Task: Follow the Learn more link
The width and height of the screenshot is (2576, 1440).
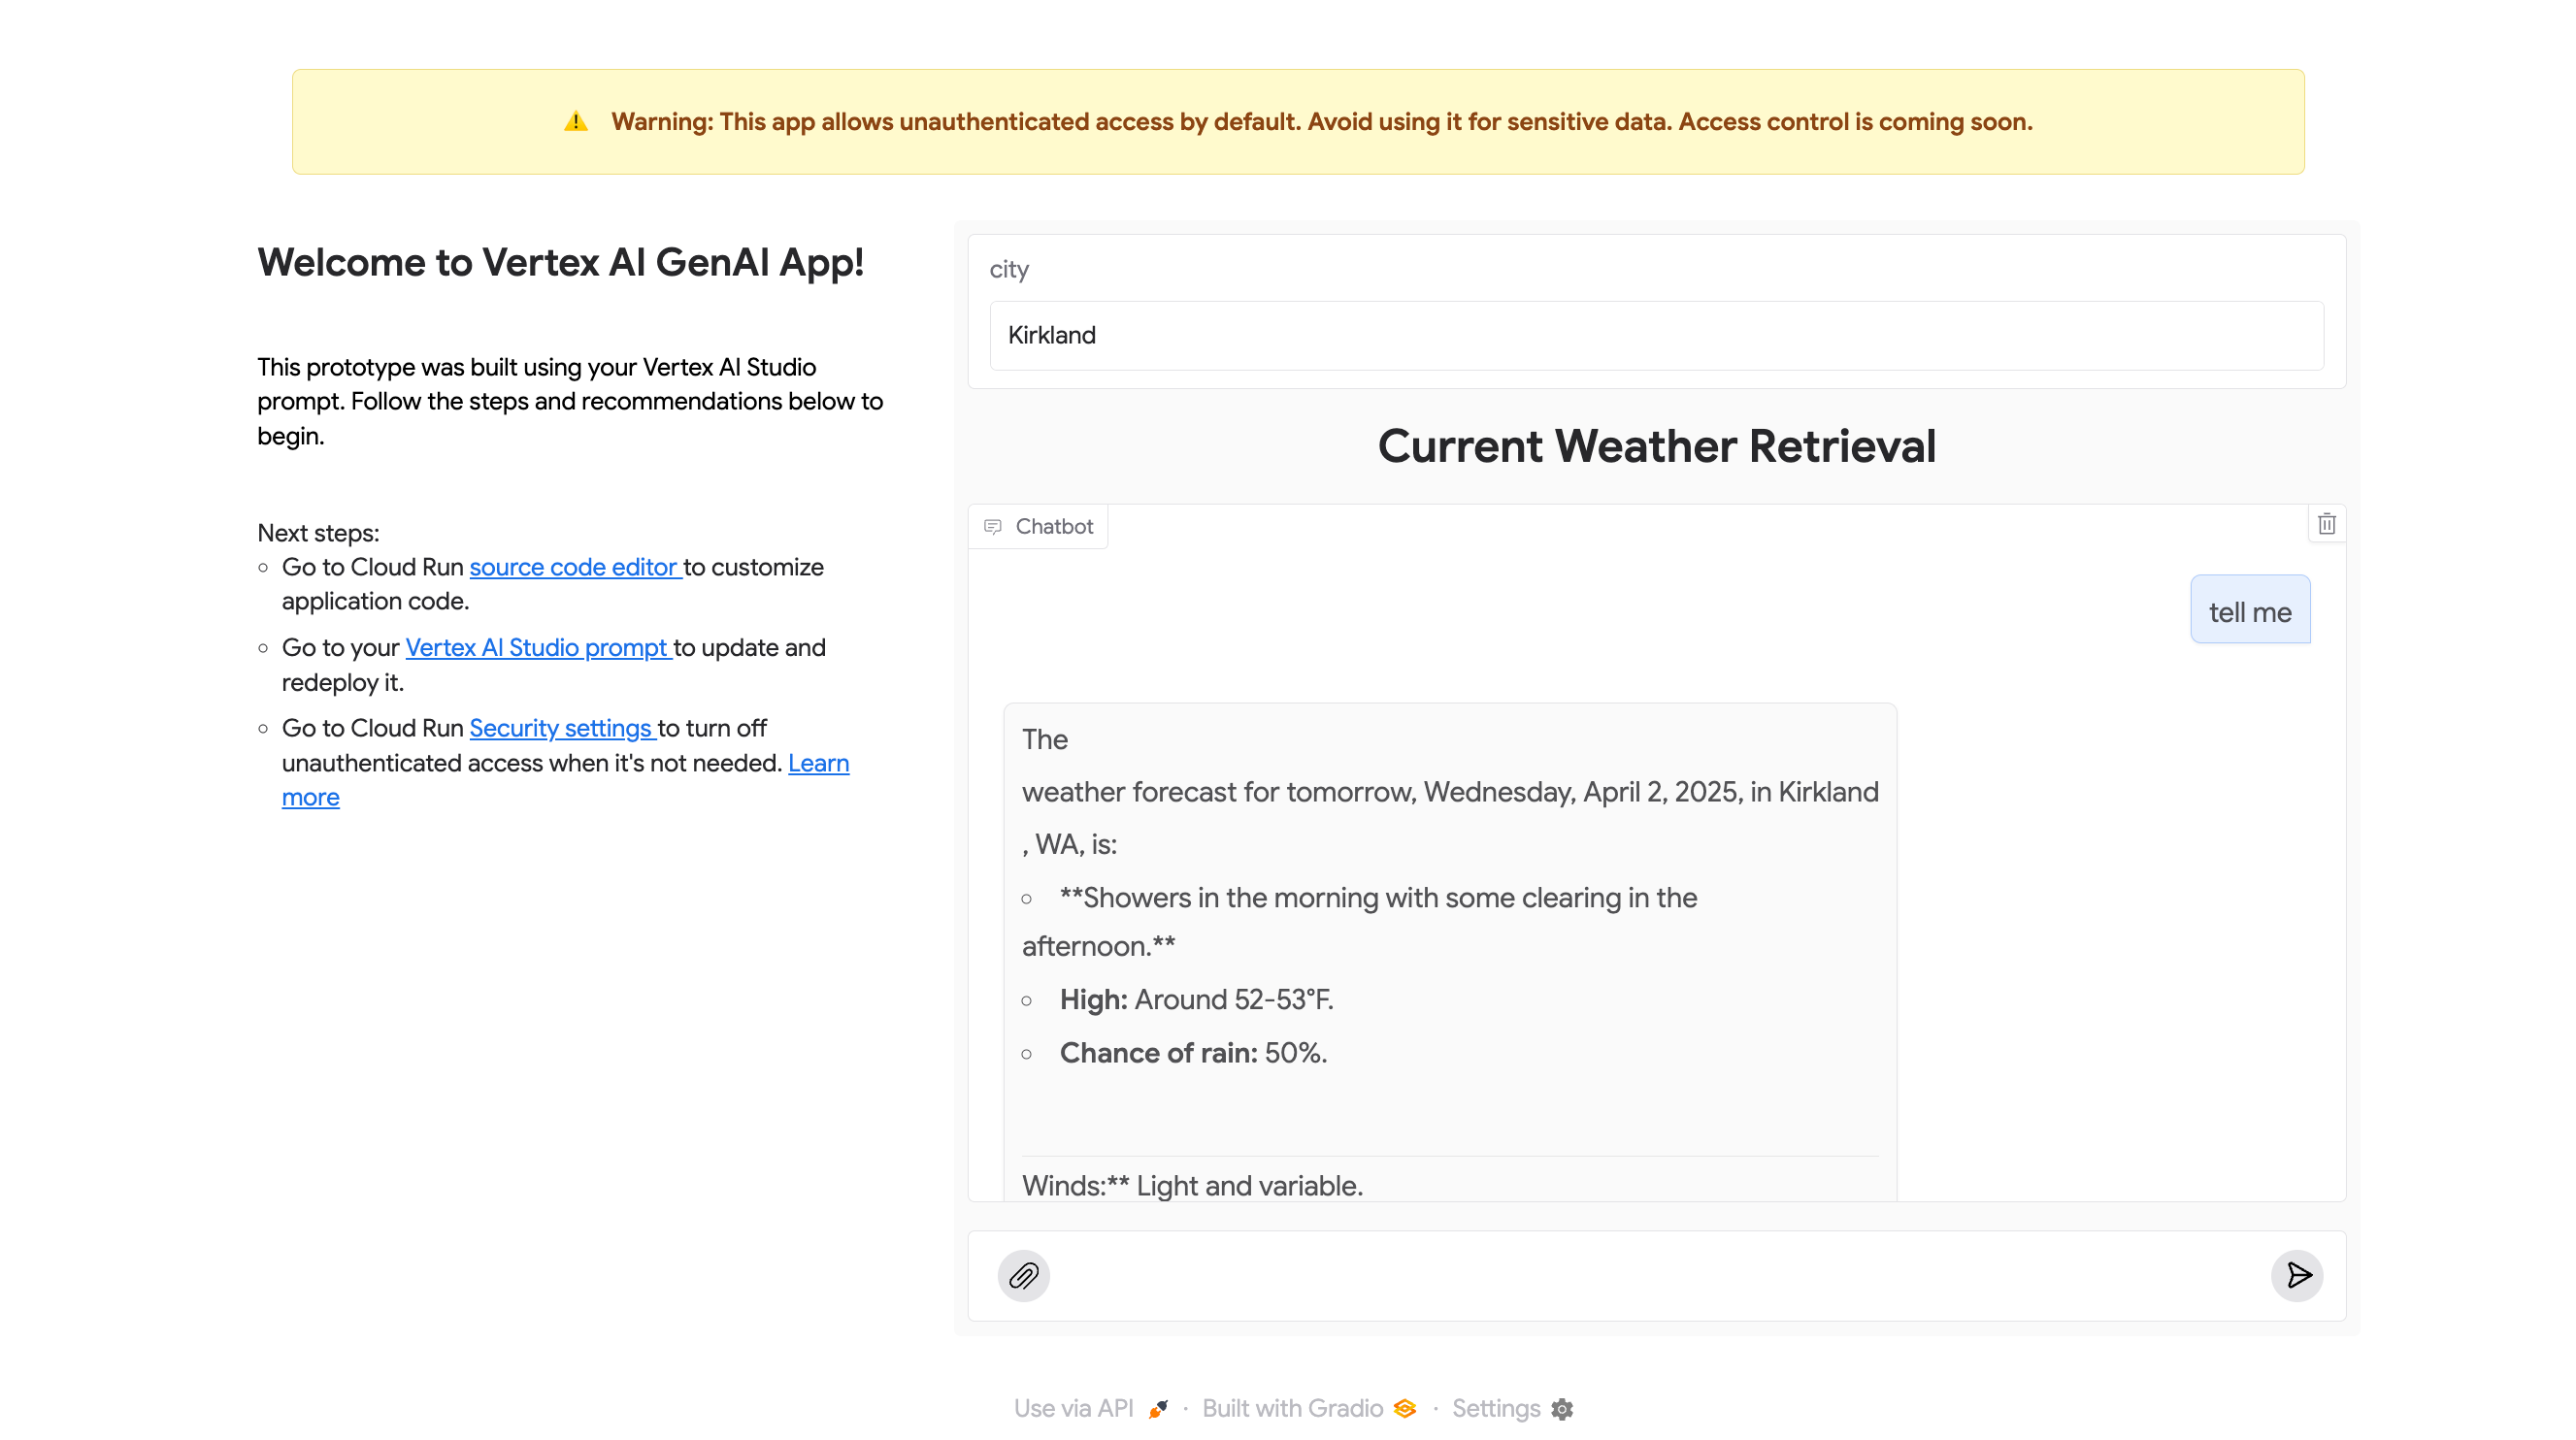Action: tap(818, 763)
